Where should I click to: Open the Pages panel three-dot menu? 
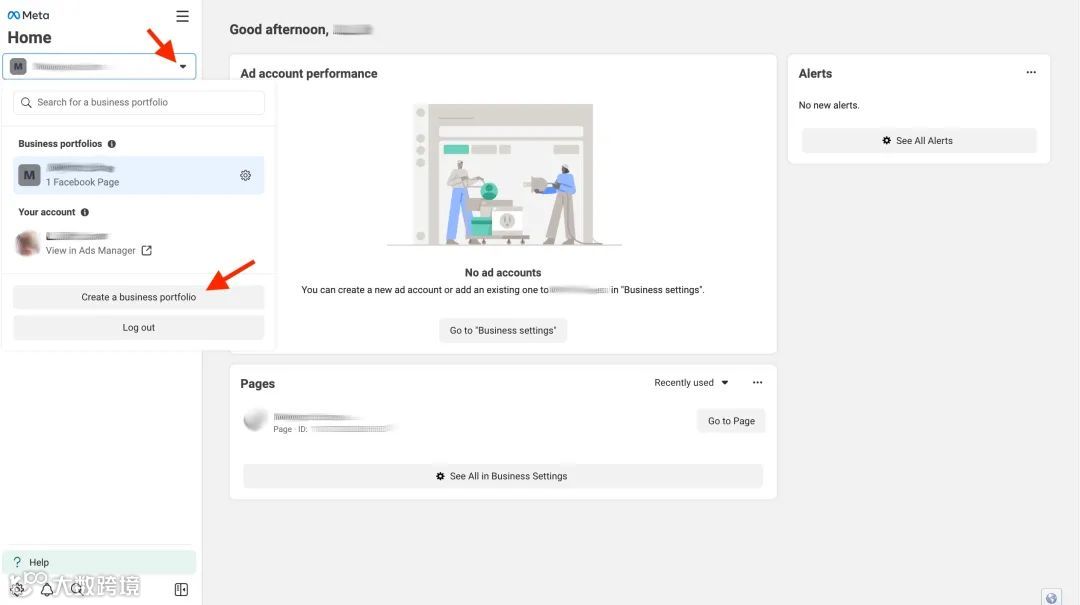pyautogui.click(x=758, y=382)
